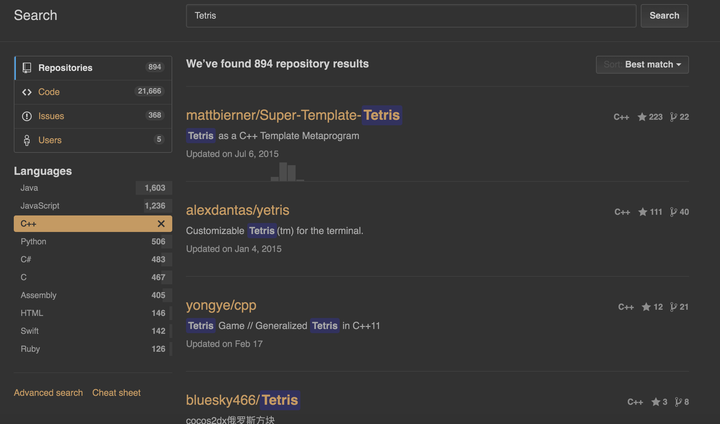Switch to Code results
This screenshot has height=424, width=720.
93,92
